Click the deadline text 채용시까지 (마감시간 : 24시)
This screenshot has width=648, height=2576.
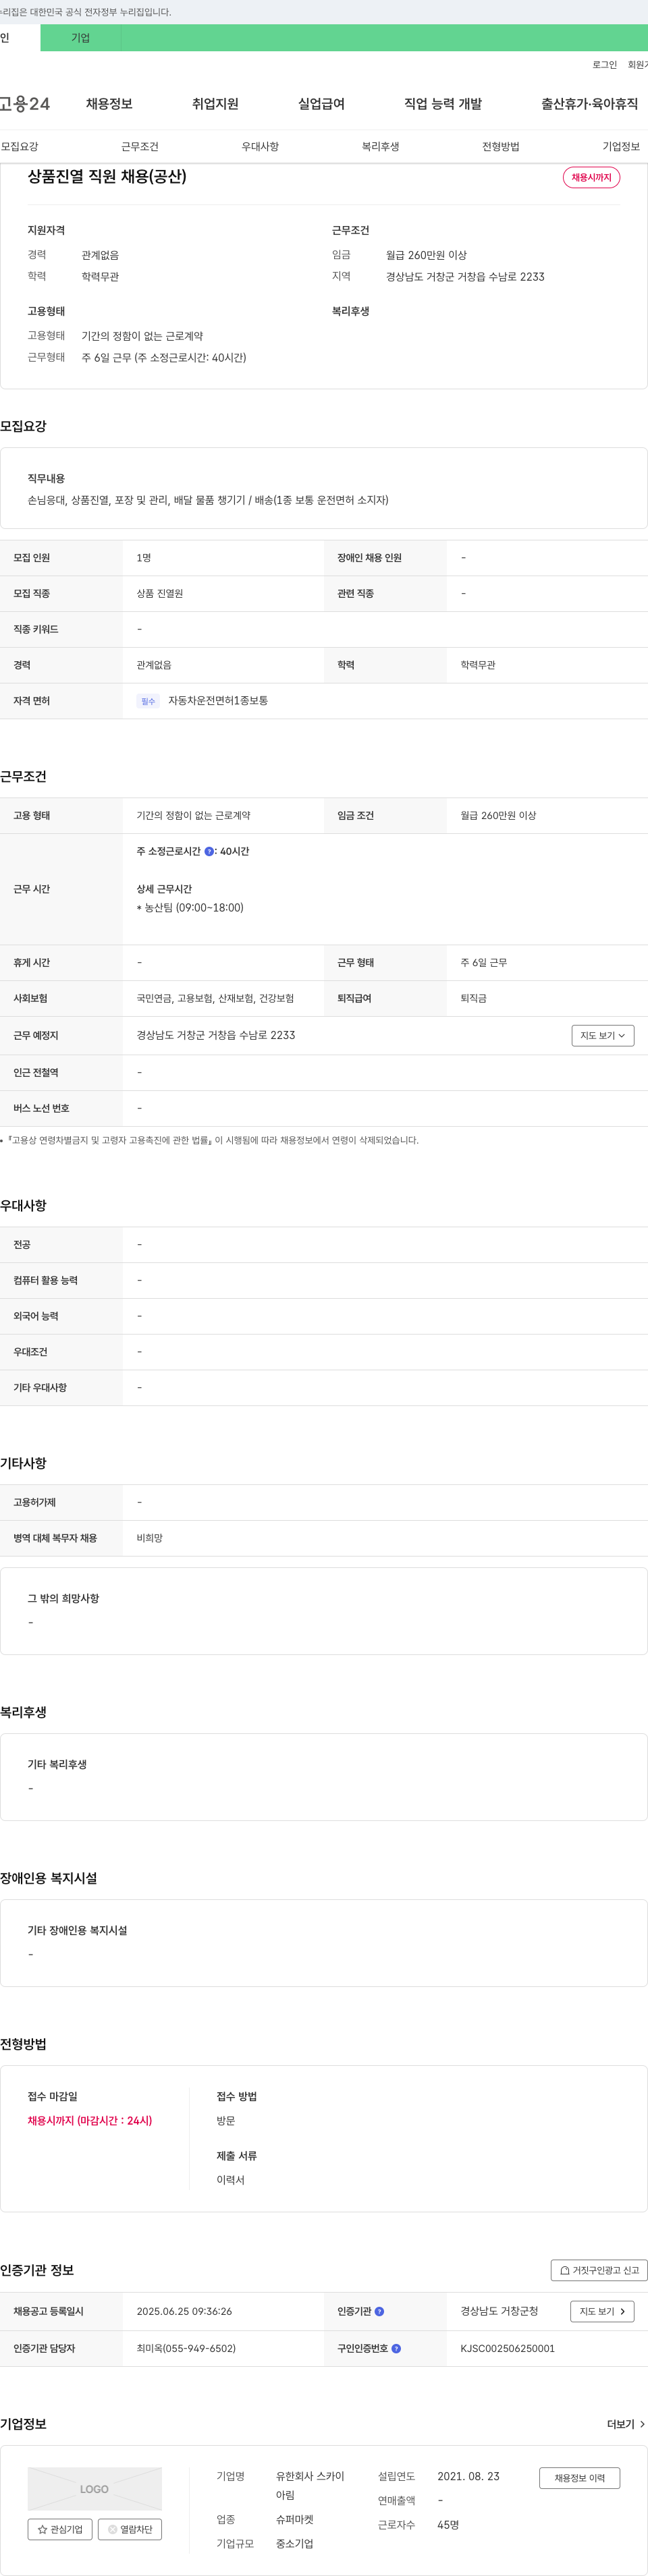click(90, 2120)
